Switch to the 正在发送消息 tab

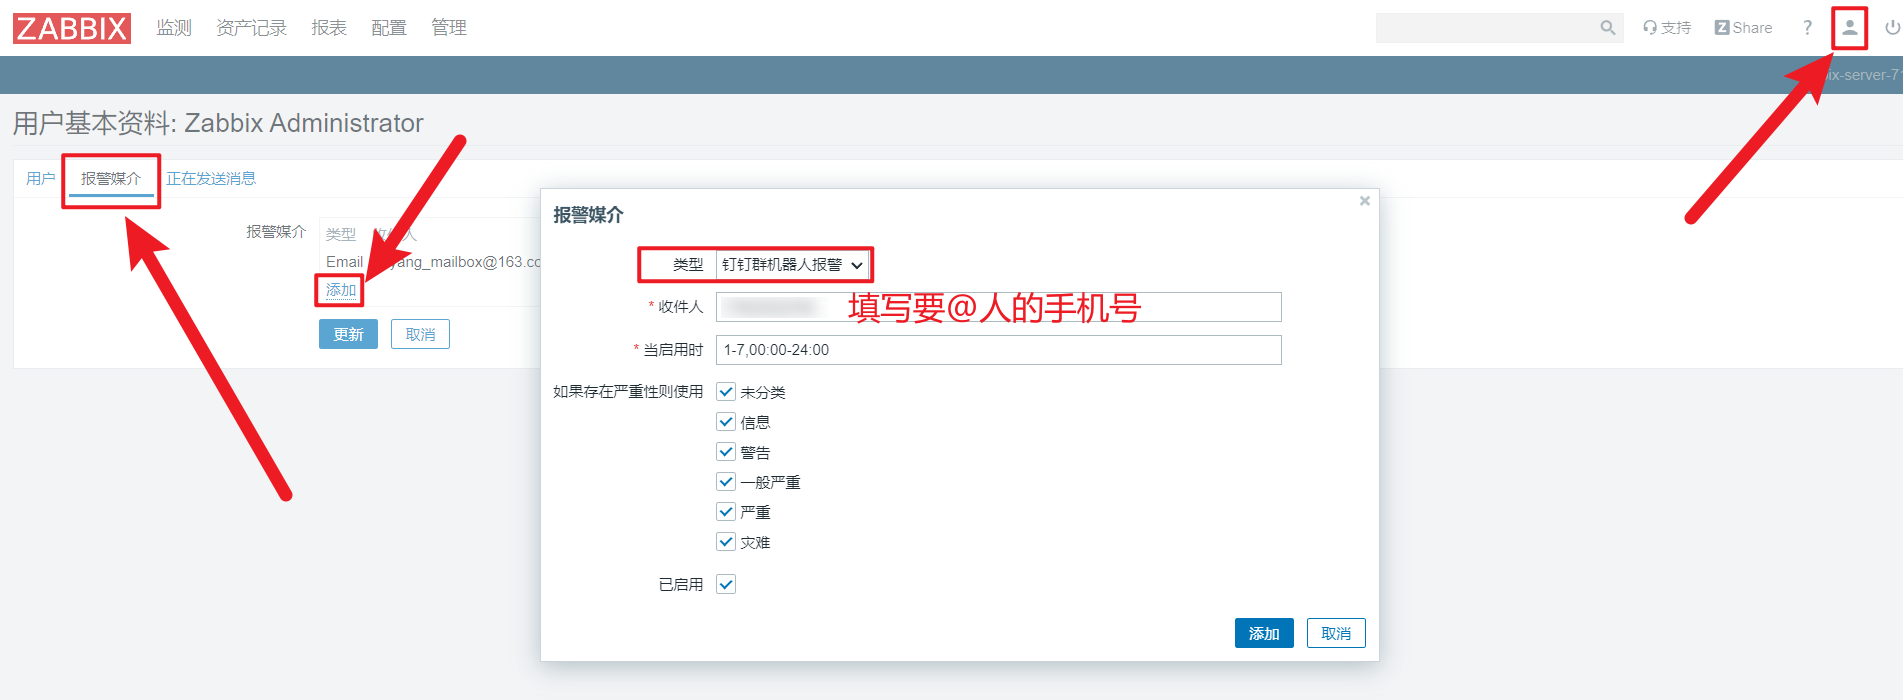[211, 178]
